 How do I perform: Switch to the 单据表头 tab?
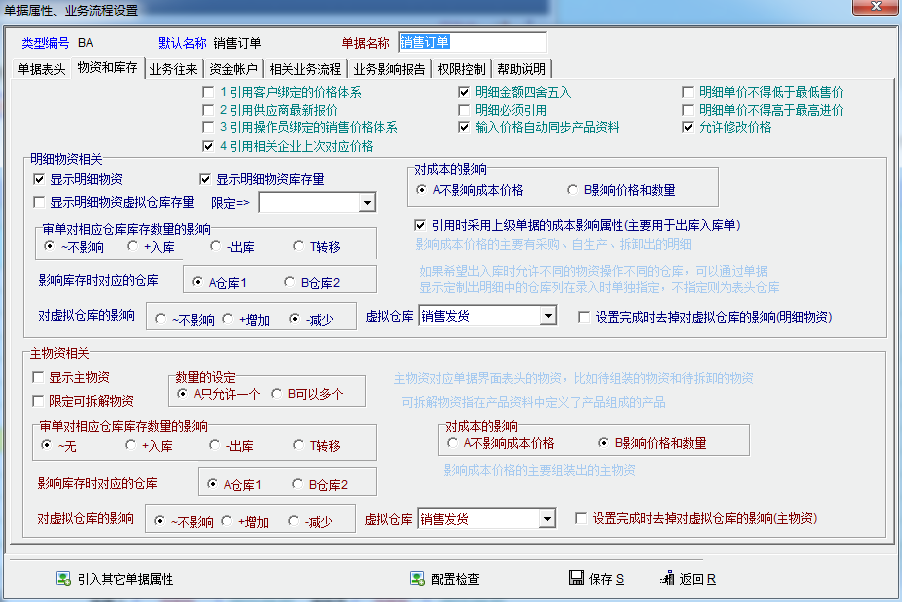click(x=42, y=69)
